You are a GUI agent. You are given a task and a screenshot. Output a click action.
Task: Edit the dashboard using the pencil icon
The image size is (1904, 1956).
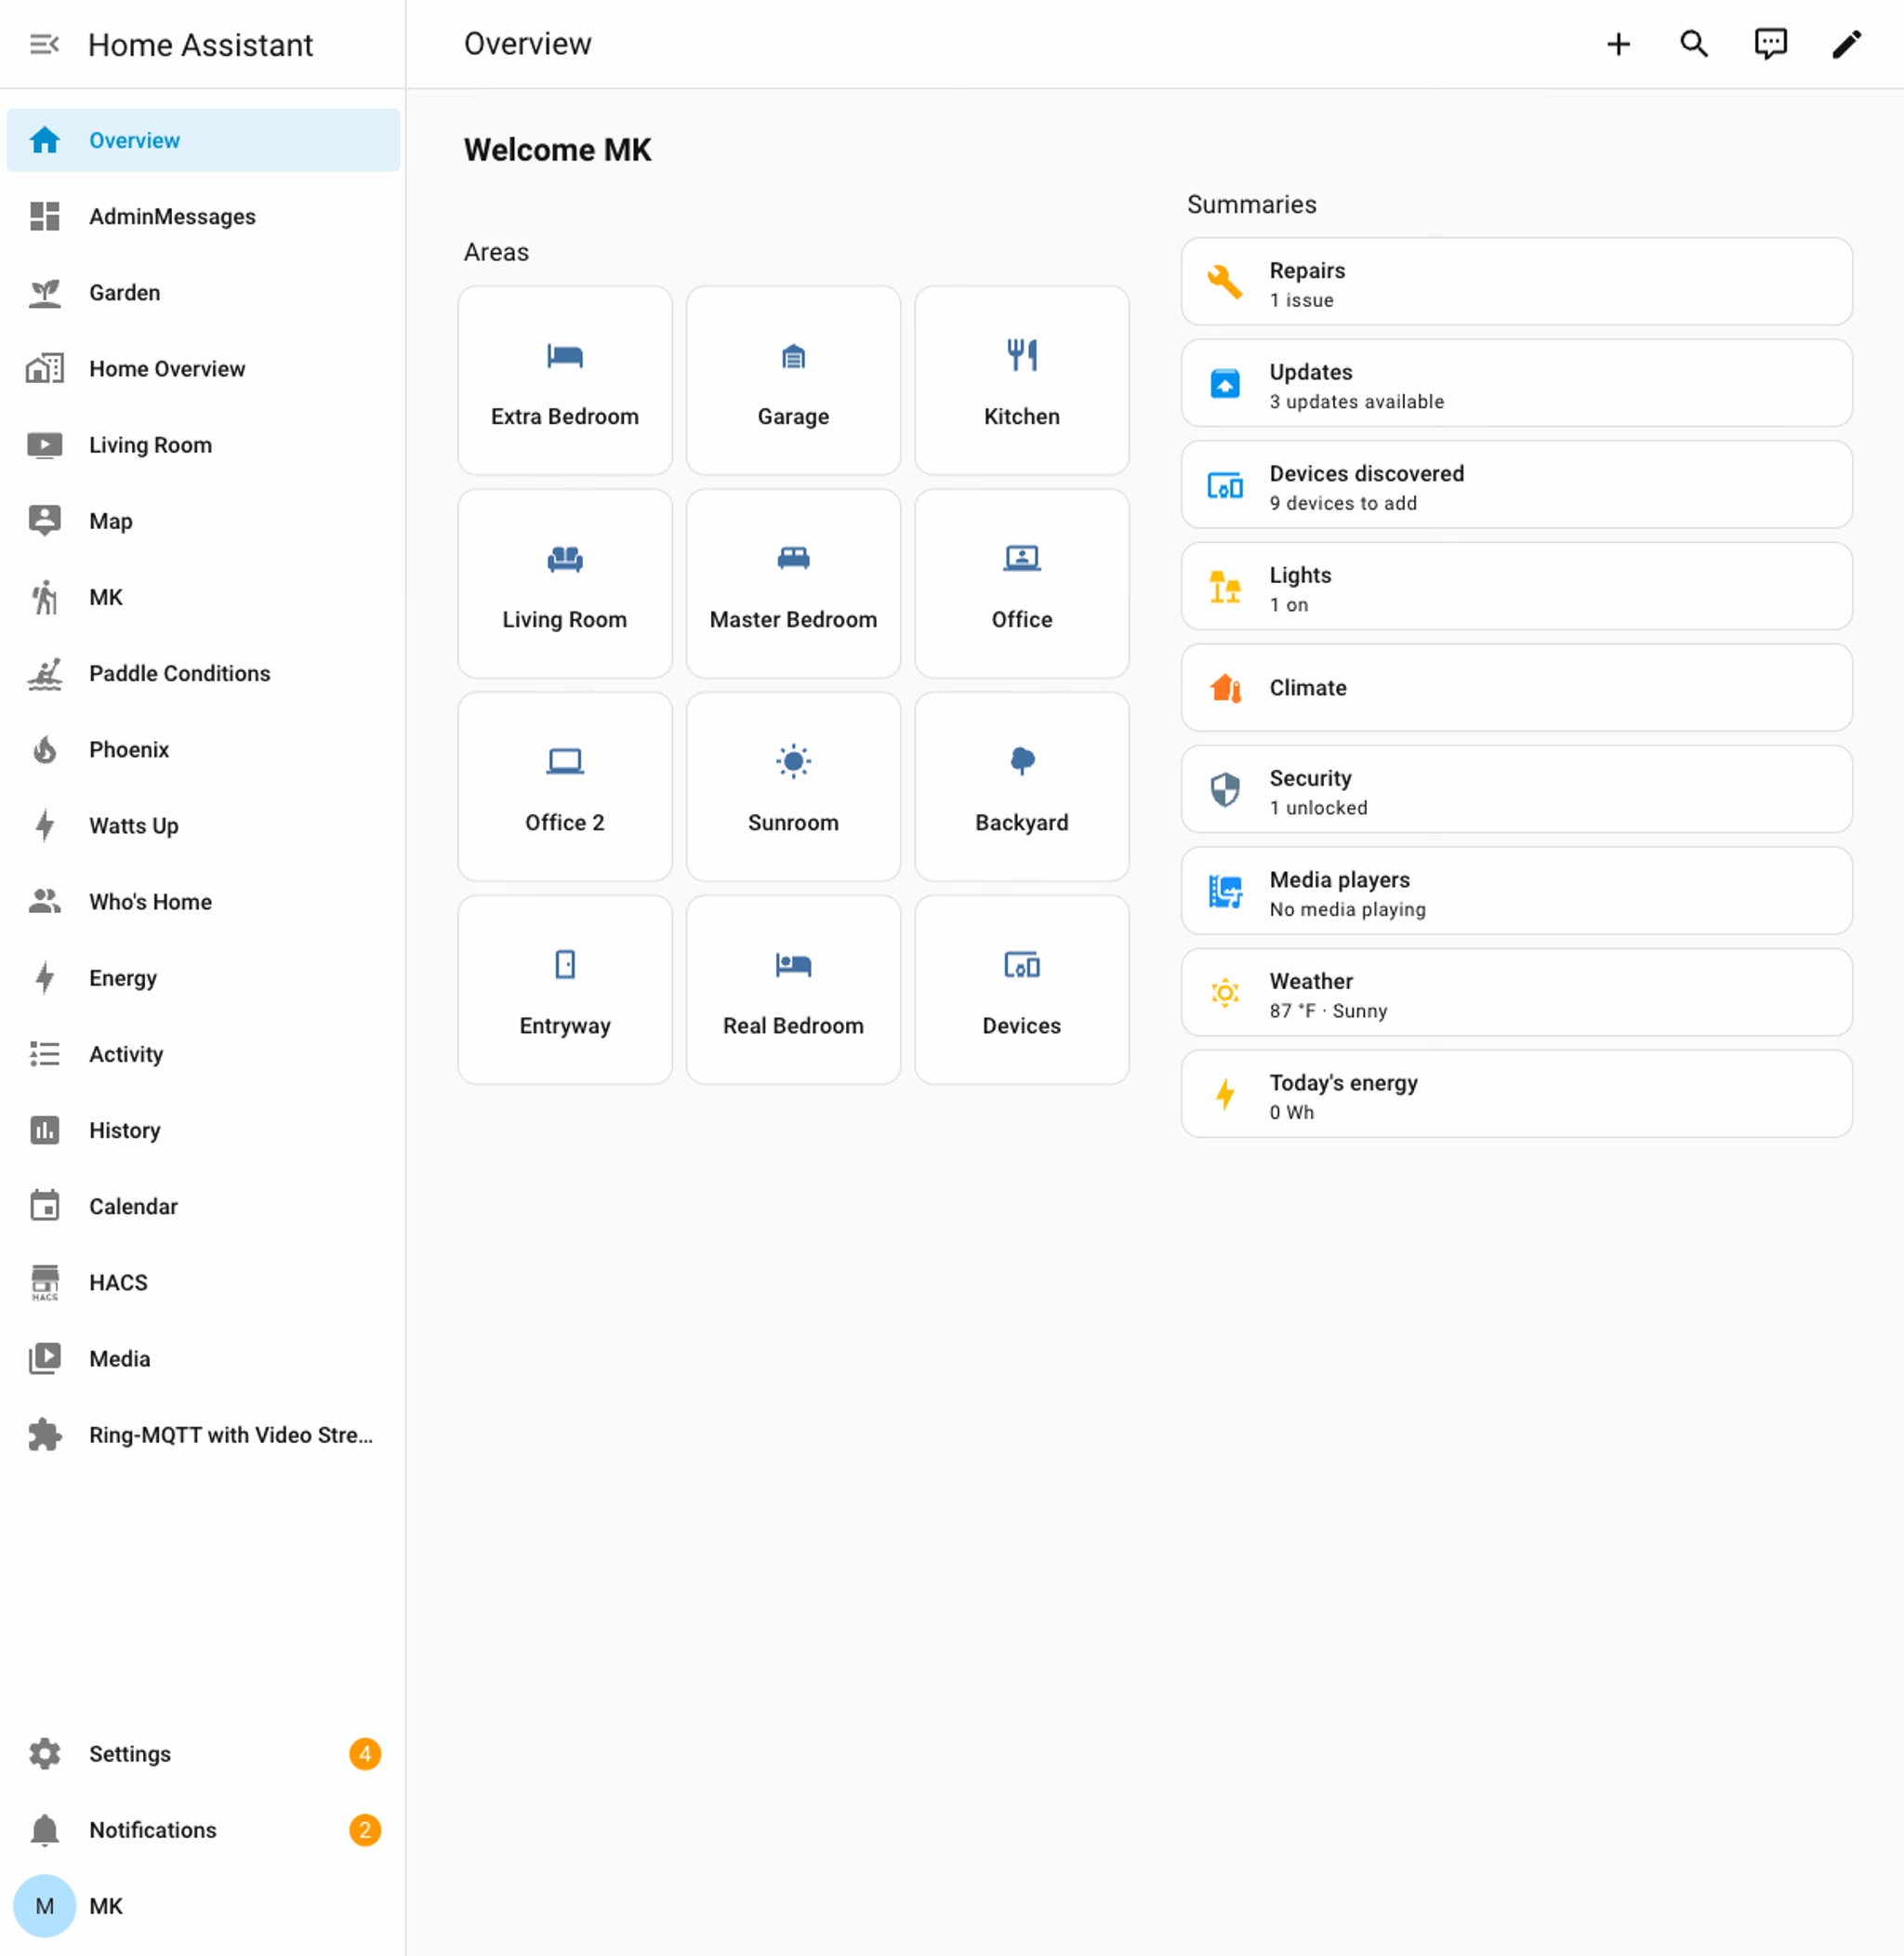(x=1846, y=44)
